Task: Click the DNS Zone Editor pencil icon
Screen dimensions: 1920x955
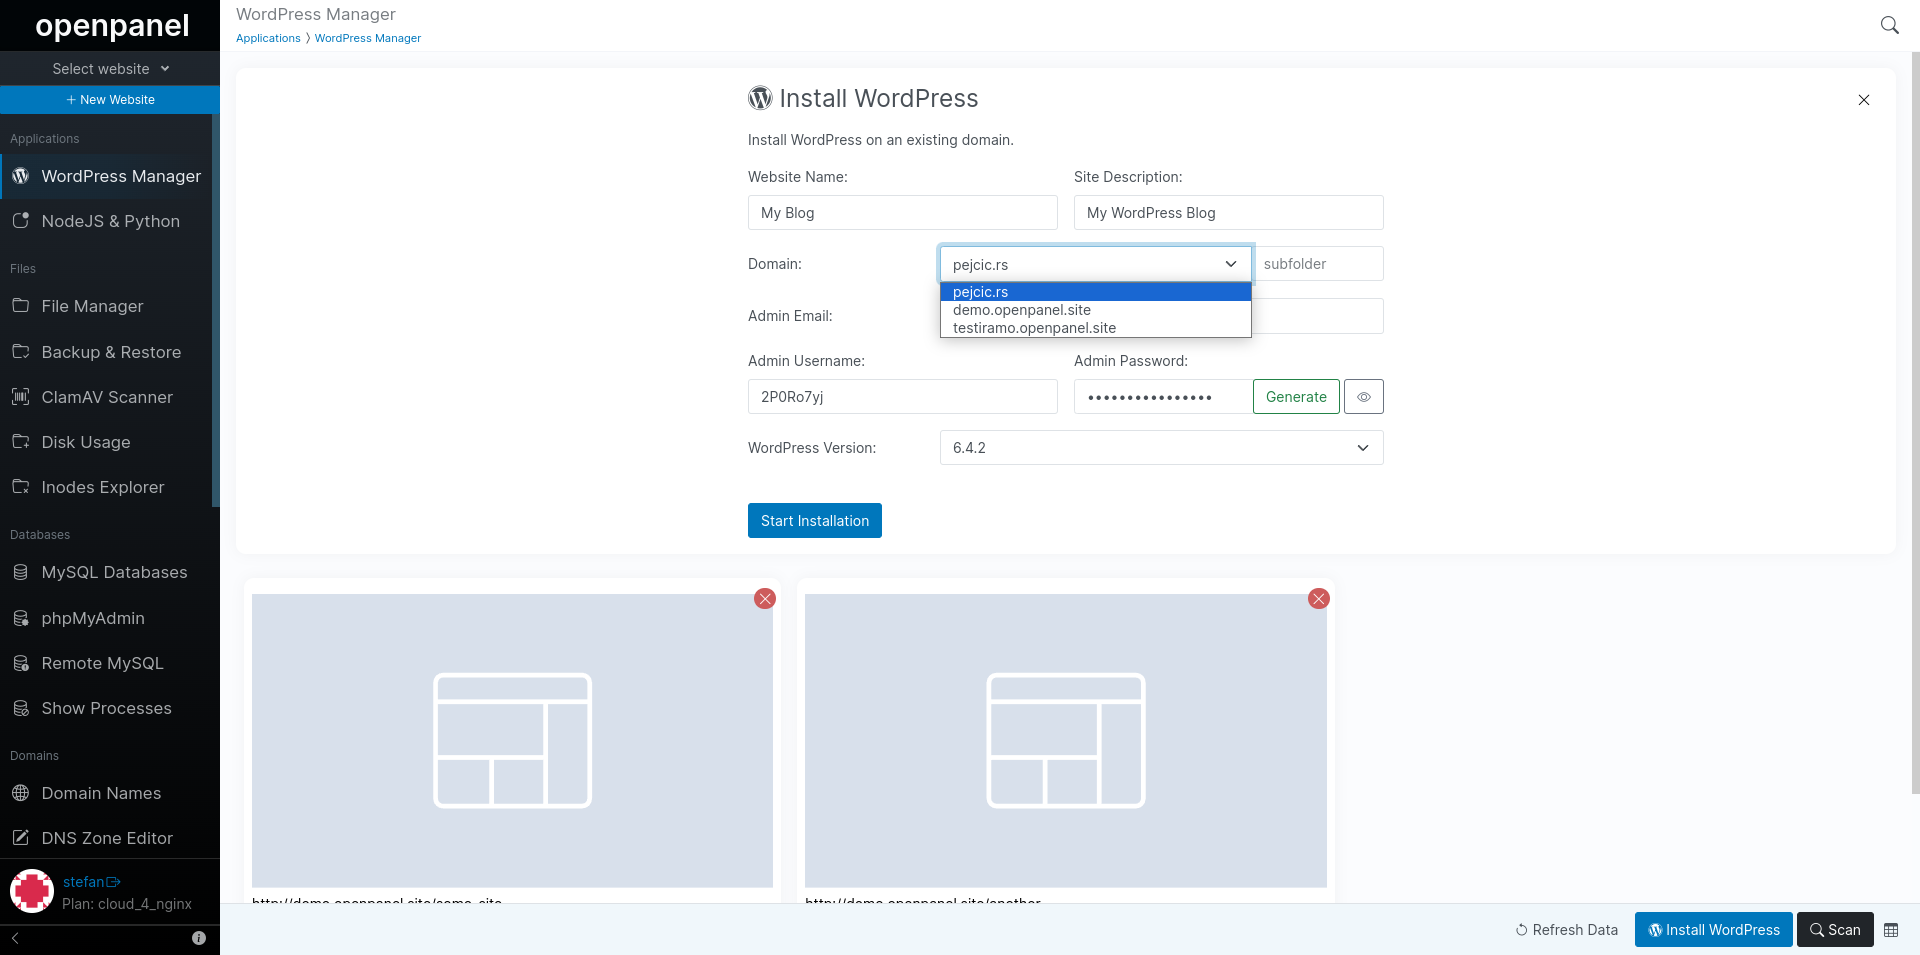Action: (x=21, y=838)
